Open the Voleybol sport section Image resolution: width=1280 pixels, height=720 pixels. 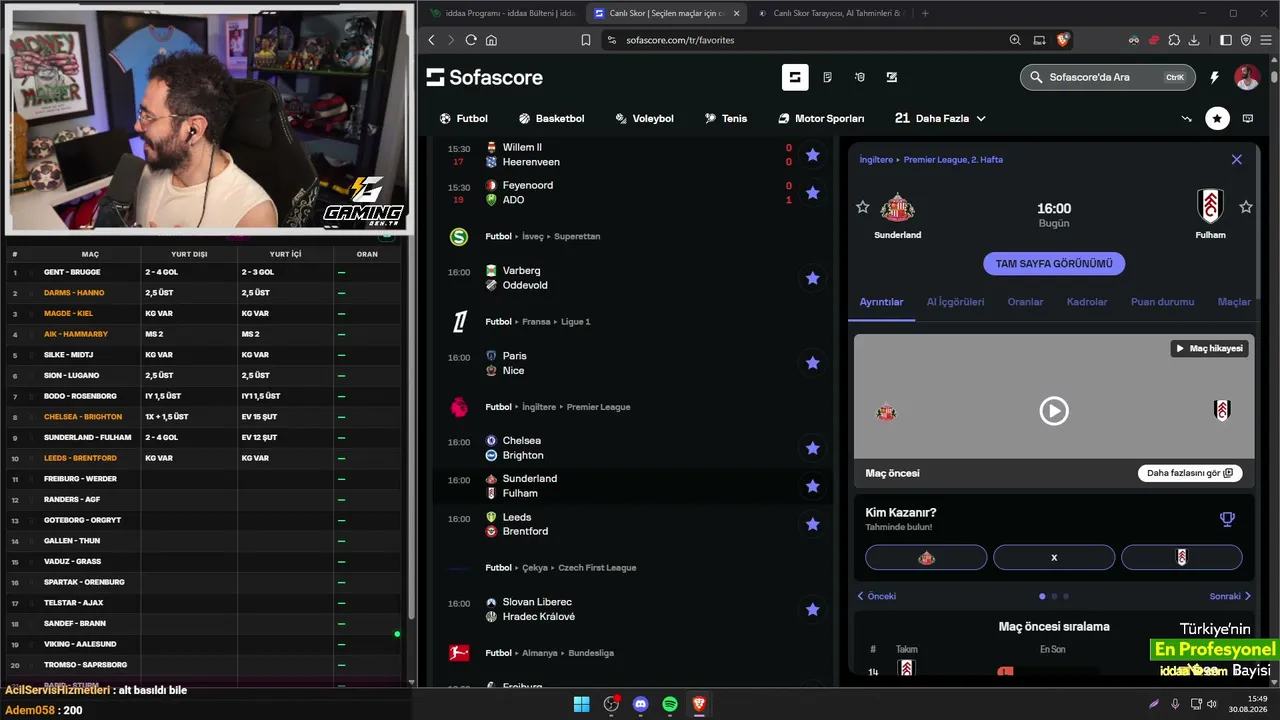tap(644, 118)
